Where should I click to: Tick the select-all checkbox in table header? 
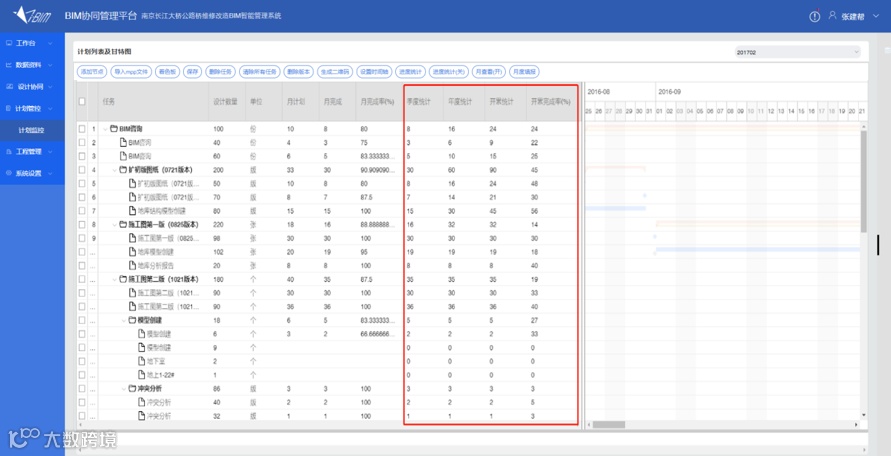coord(82,101)
